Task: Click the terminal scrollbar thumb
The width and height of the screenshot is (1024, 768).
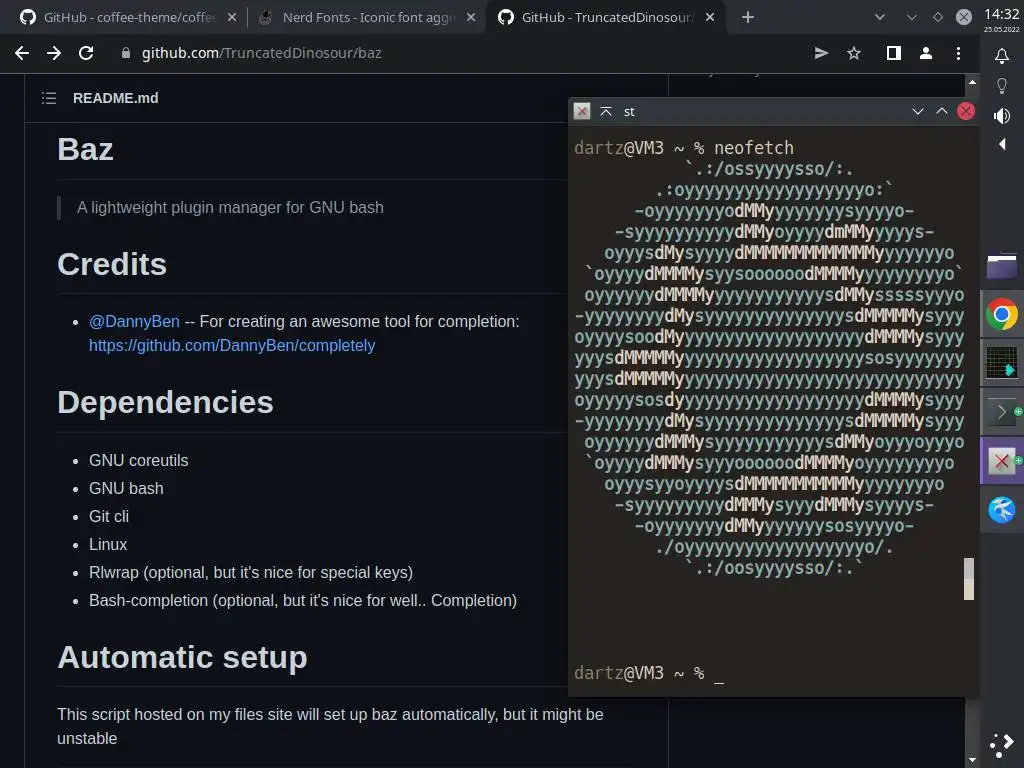Action: 969,579
